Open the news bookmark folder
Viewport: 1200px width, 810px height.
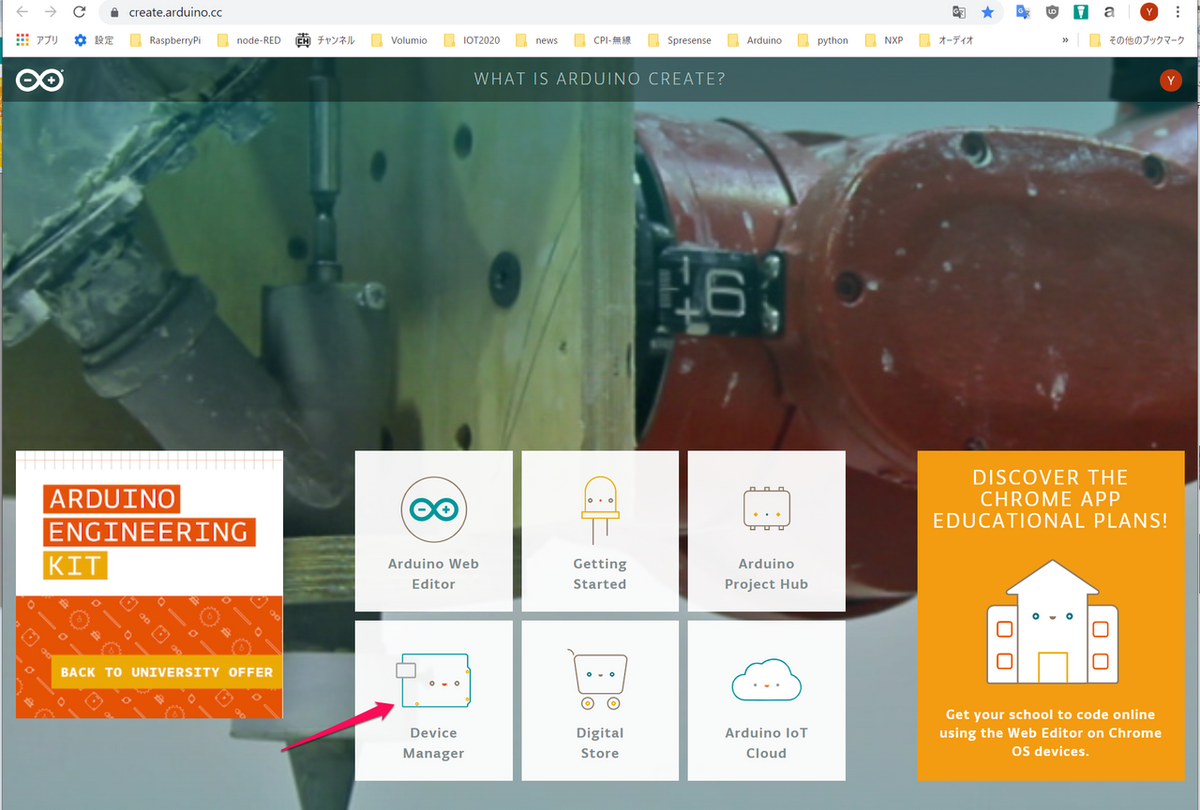(537, 41)
